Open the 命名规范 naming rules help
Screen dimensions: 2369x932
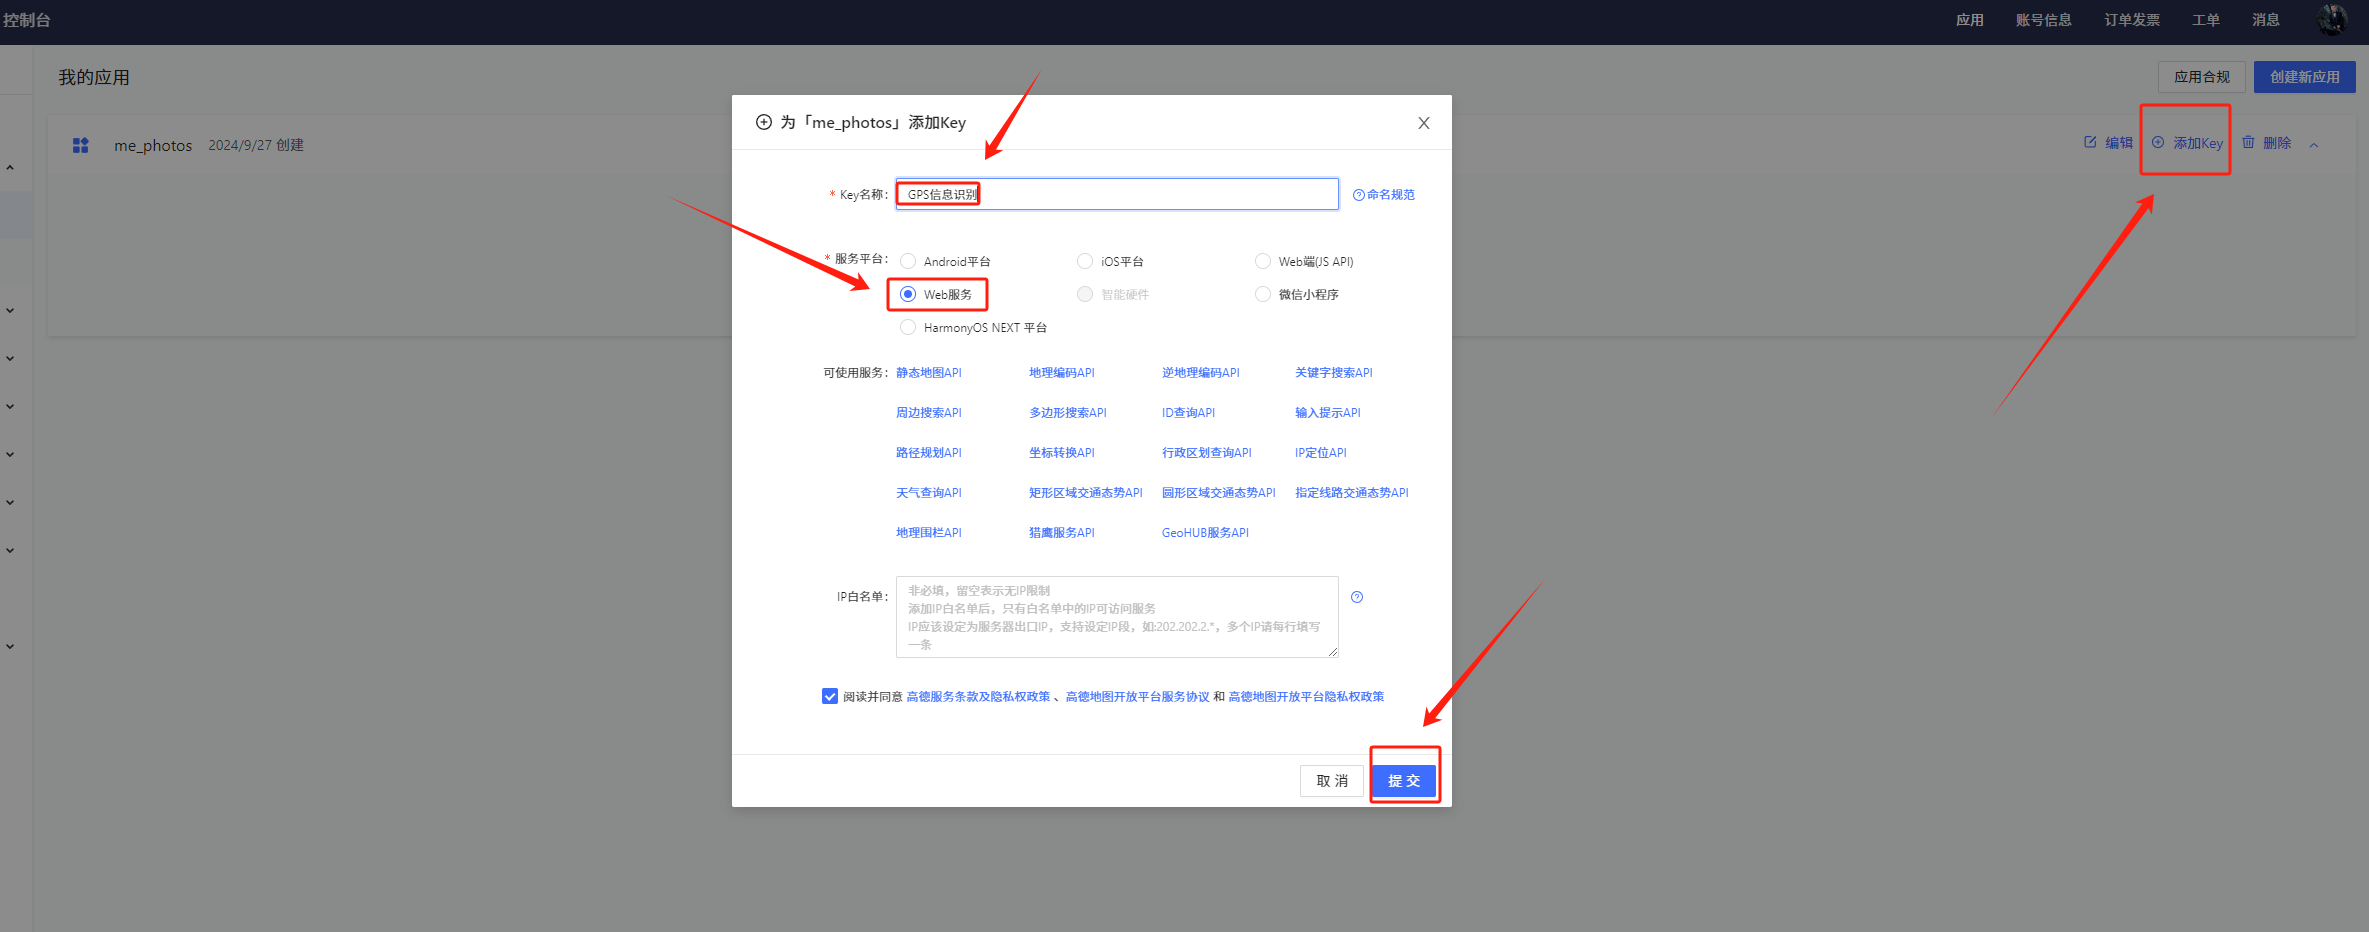[1384, 195]
